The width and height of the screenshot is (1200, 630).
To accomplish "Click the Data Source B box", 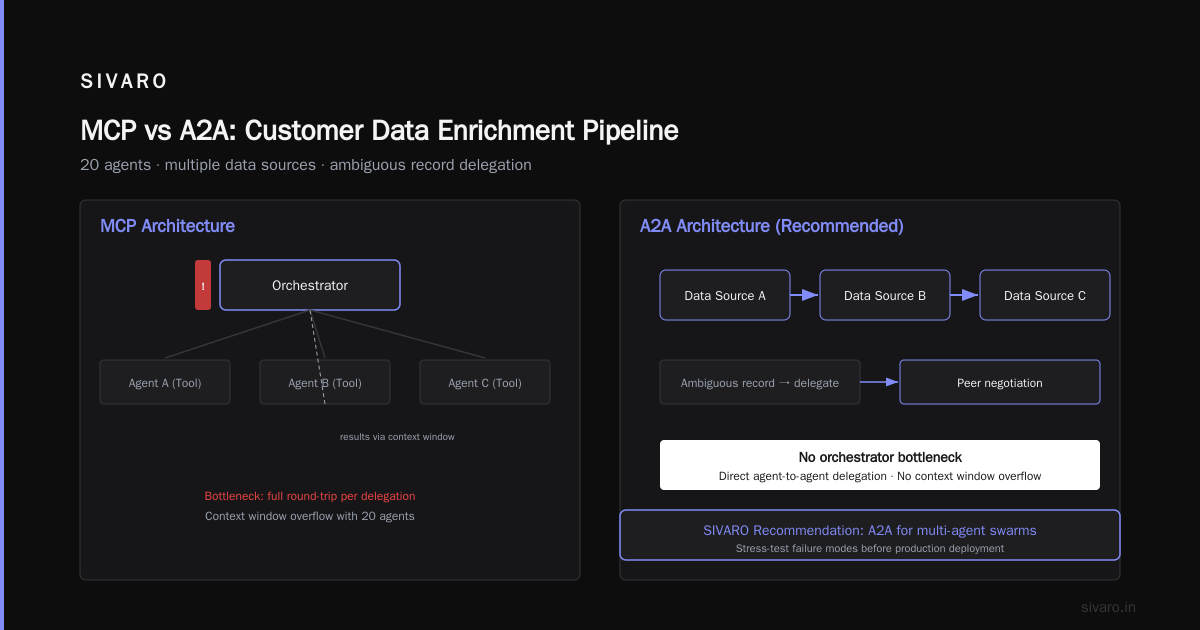I will pos(885,295).
